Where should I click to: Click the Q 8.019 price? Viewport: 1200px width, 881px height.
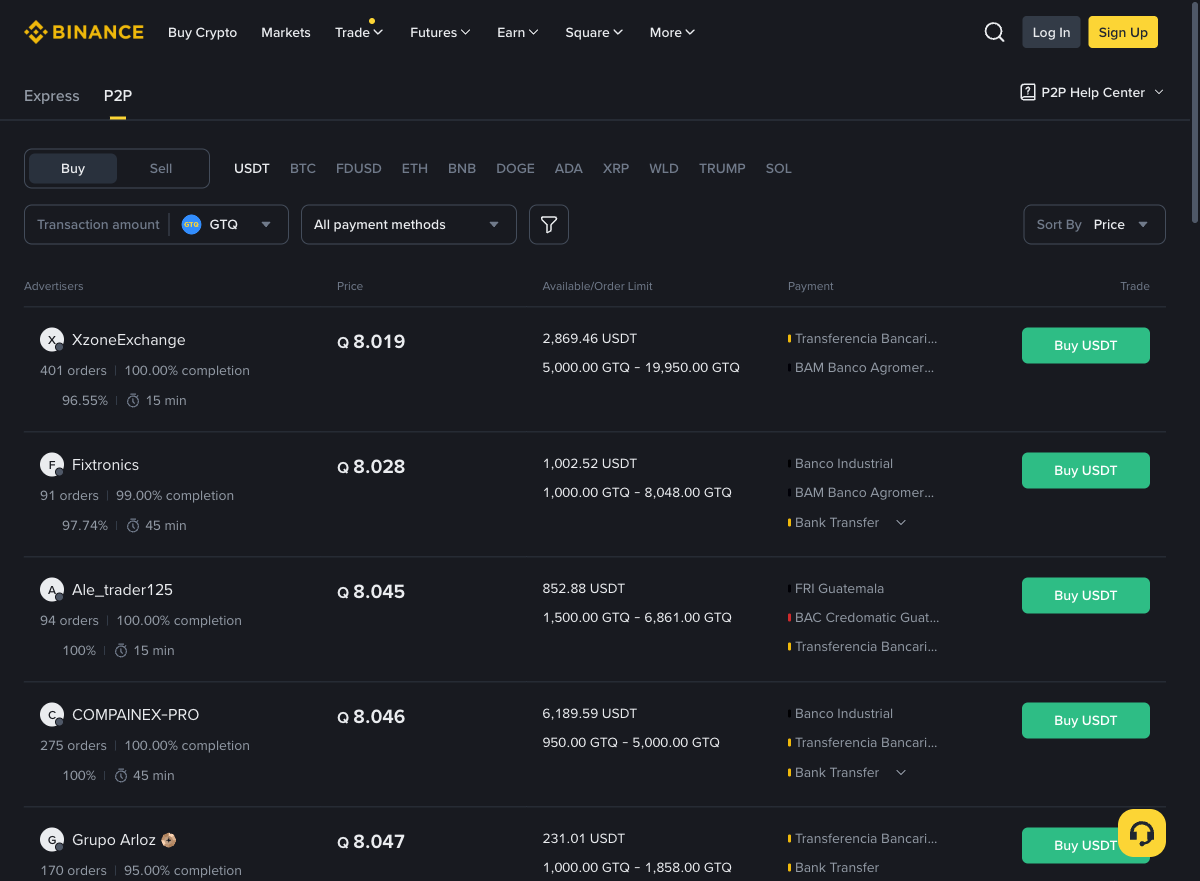[371, 342]
